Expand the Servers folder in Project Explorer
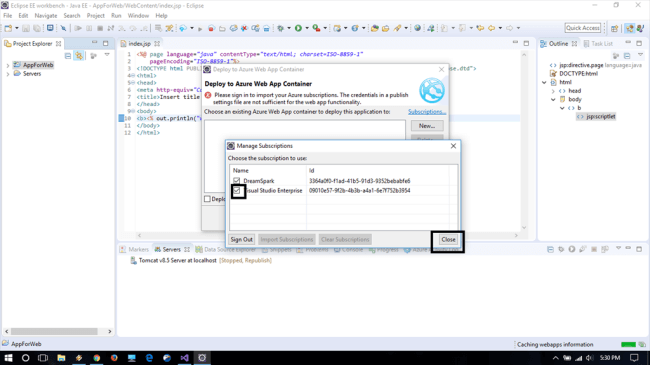The image size is (650, 365). coord(7,74)
